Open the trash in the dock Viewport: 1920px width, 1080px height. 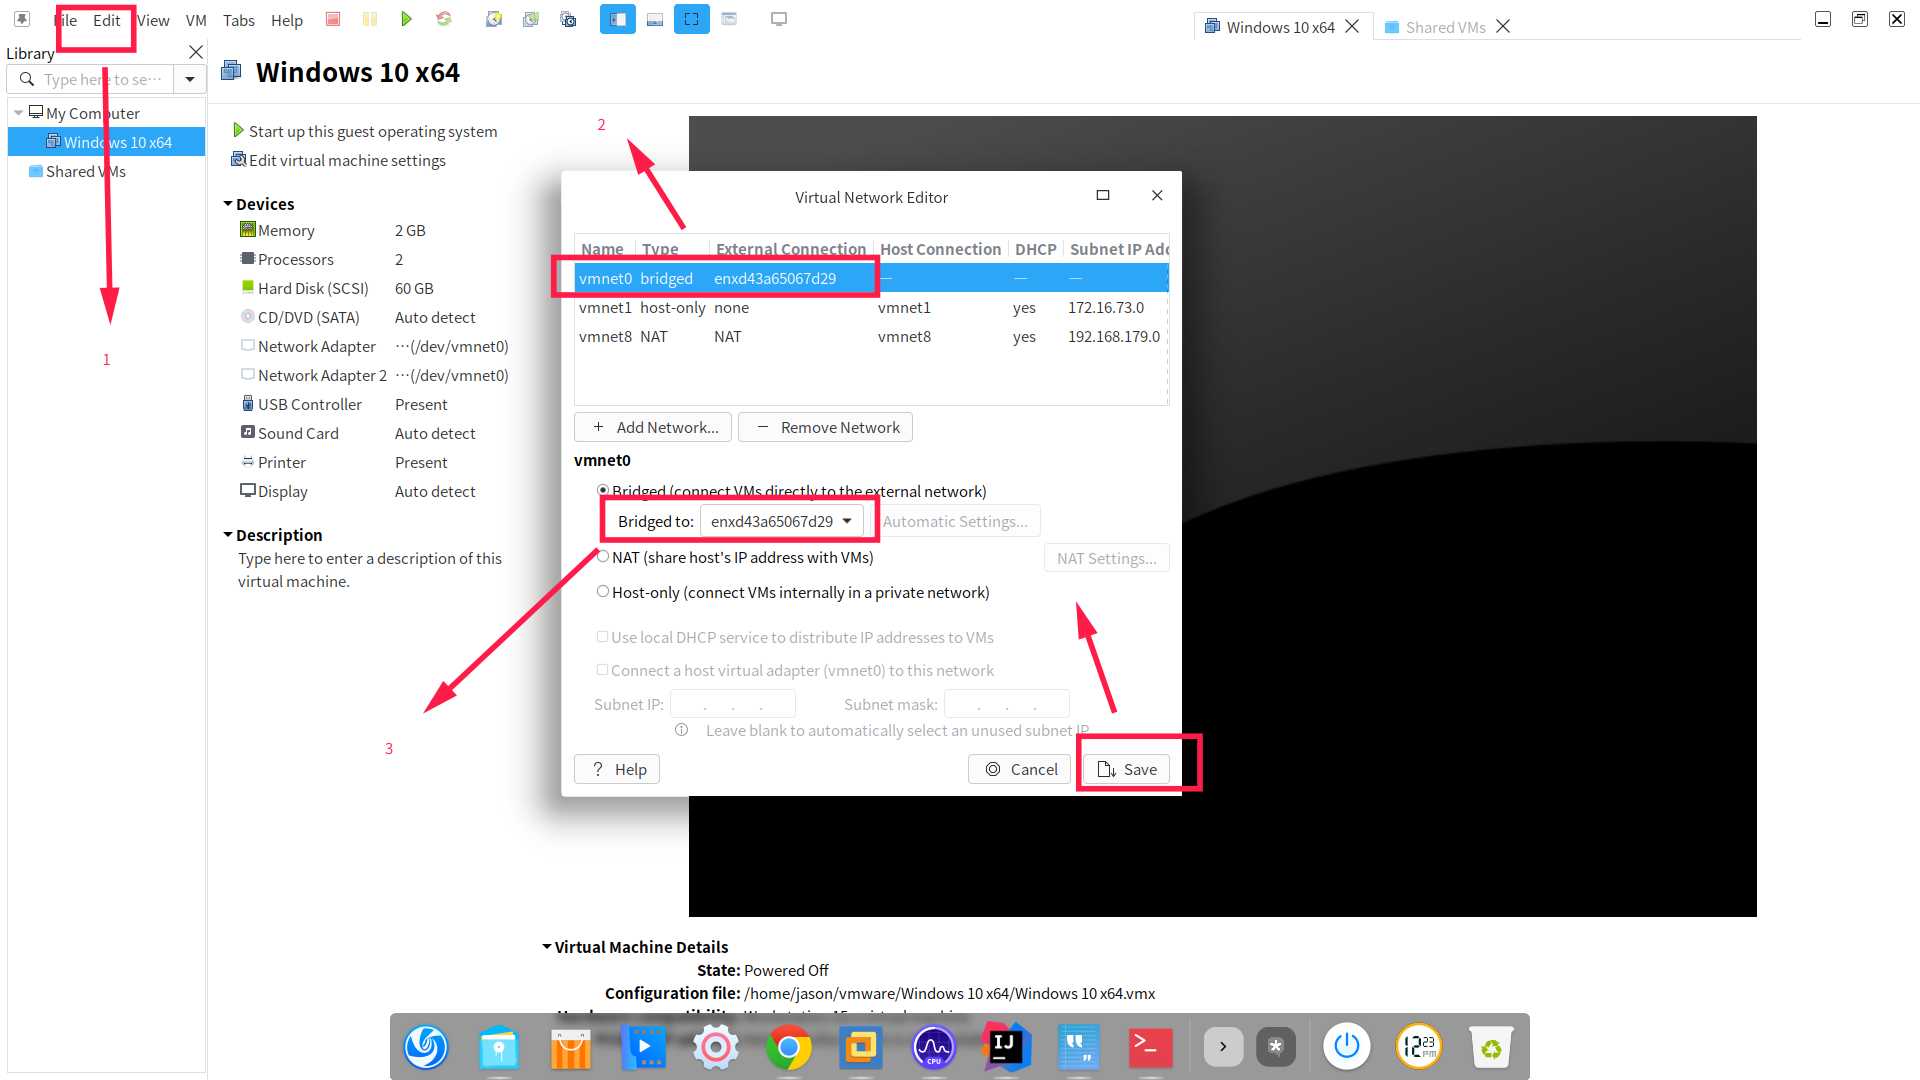point(1491,1047)
